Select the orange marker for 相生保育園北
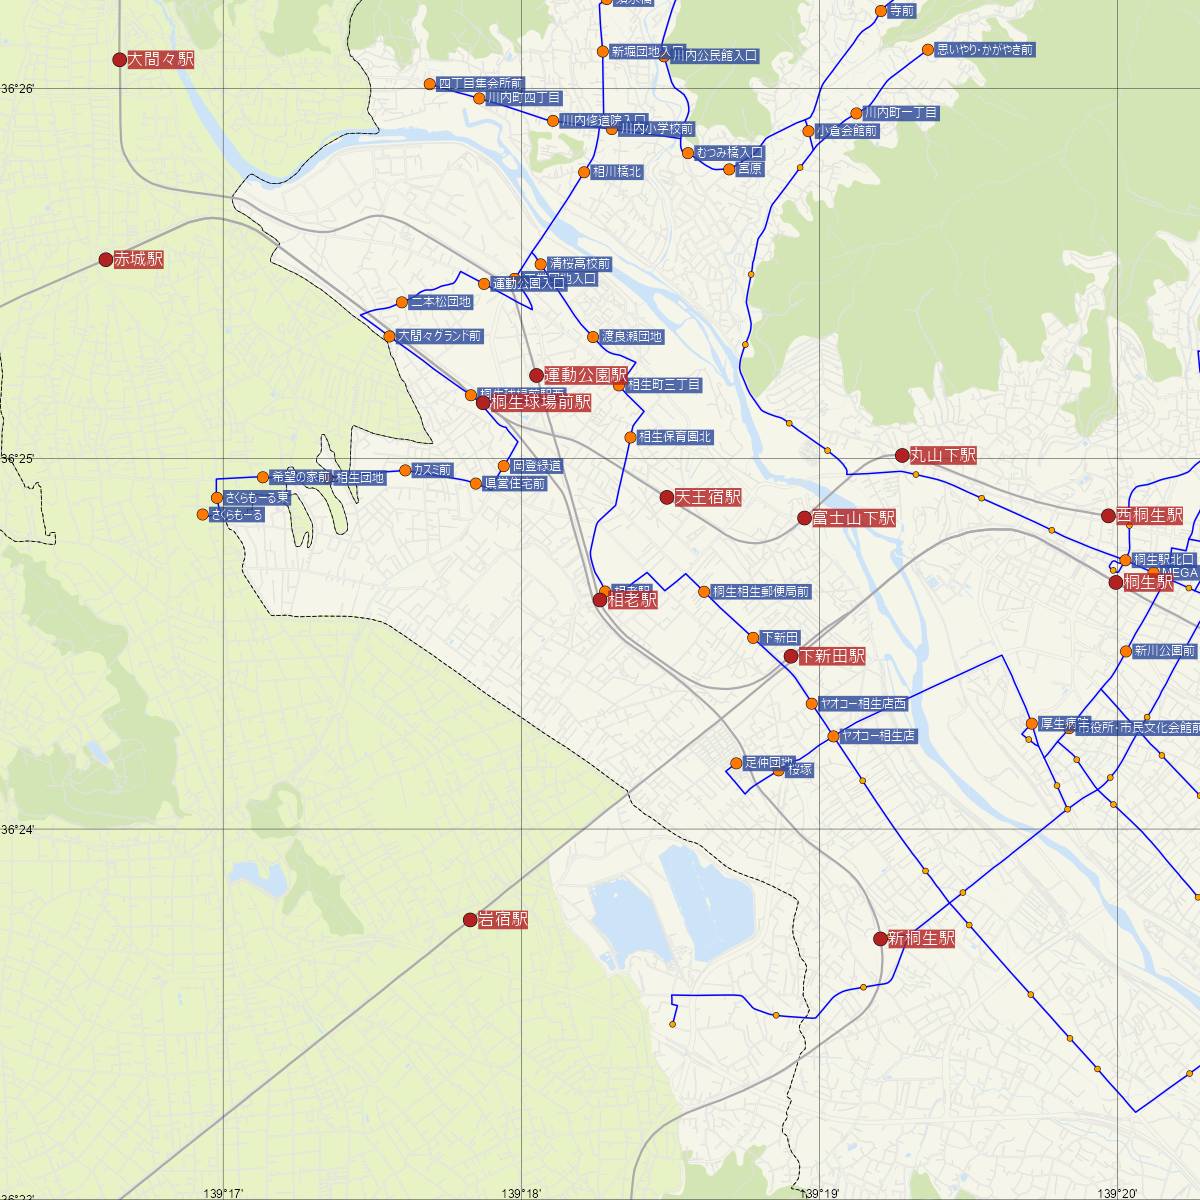This screenshot has height=1200, width=1200. coord(630,437)
